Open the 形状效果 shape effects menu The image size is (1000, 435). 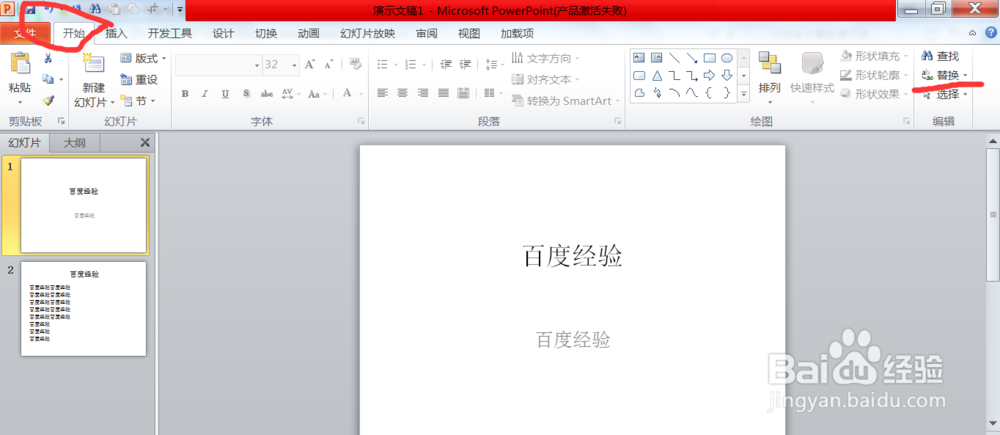pyautogui.click(x=873, y=94)
